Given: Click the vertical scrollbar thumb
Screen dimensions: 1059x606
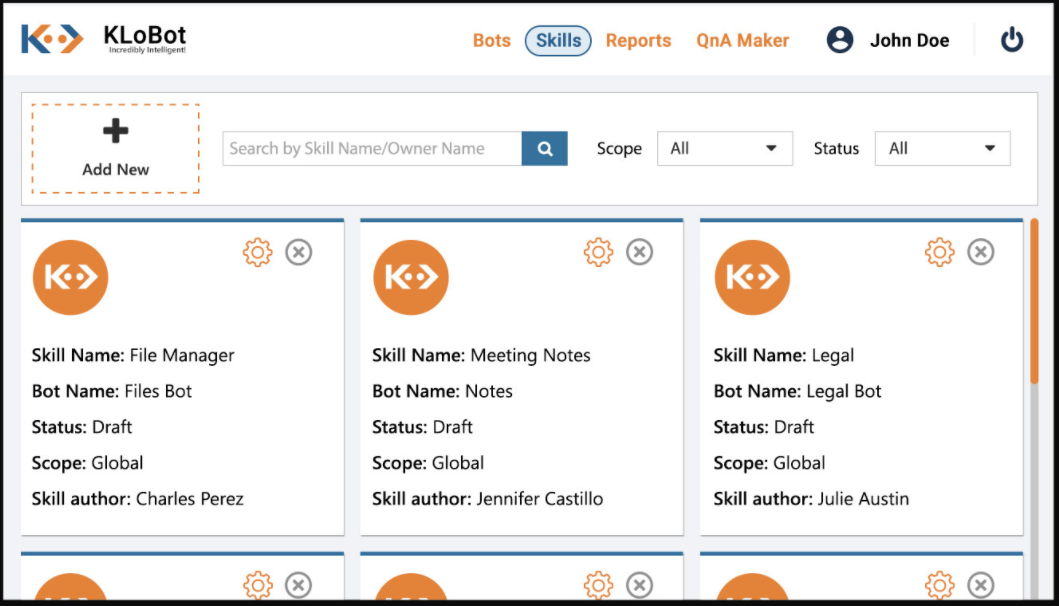Looking at the screenshot, I should (x=1034, y=301).
